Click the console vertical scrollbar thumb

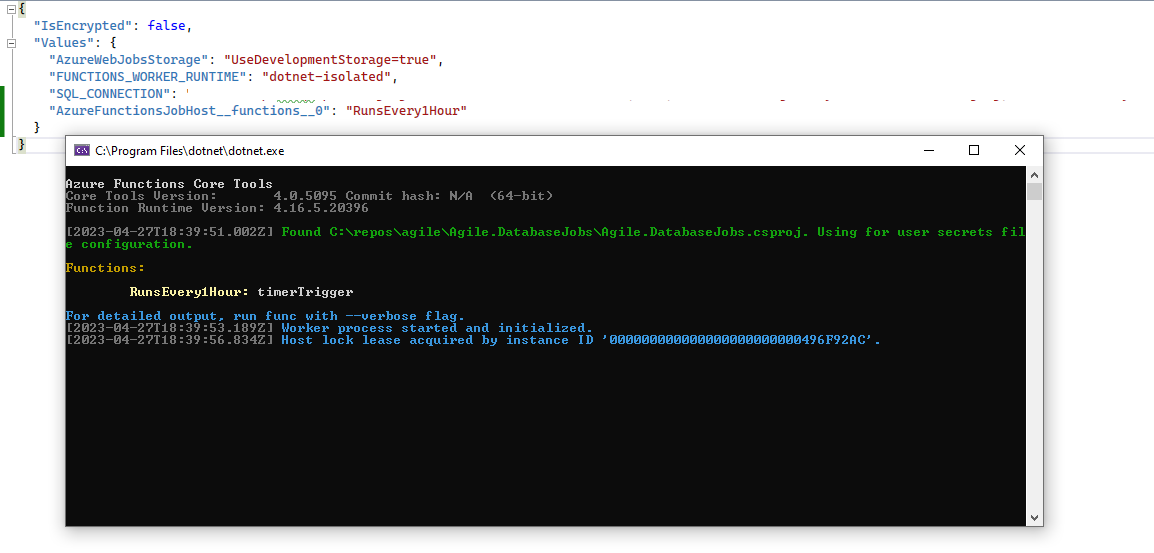point(1034,191)
